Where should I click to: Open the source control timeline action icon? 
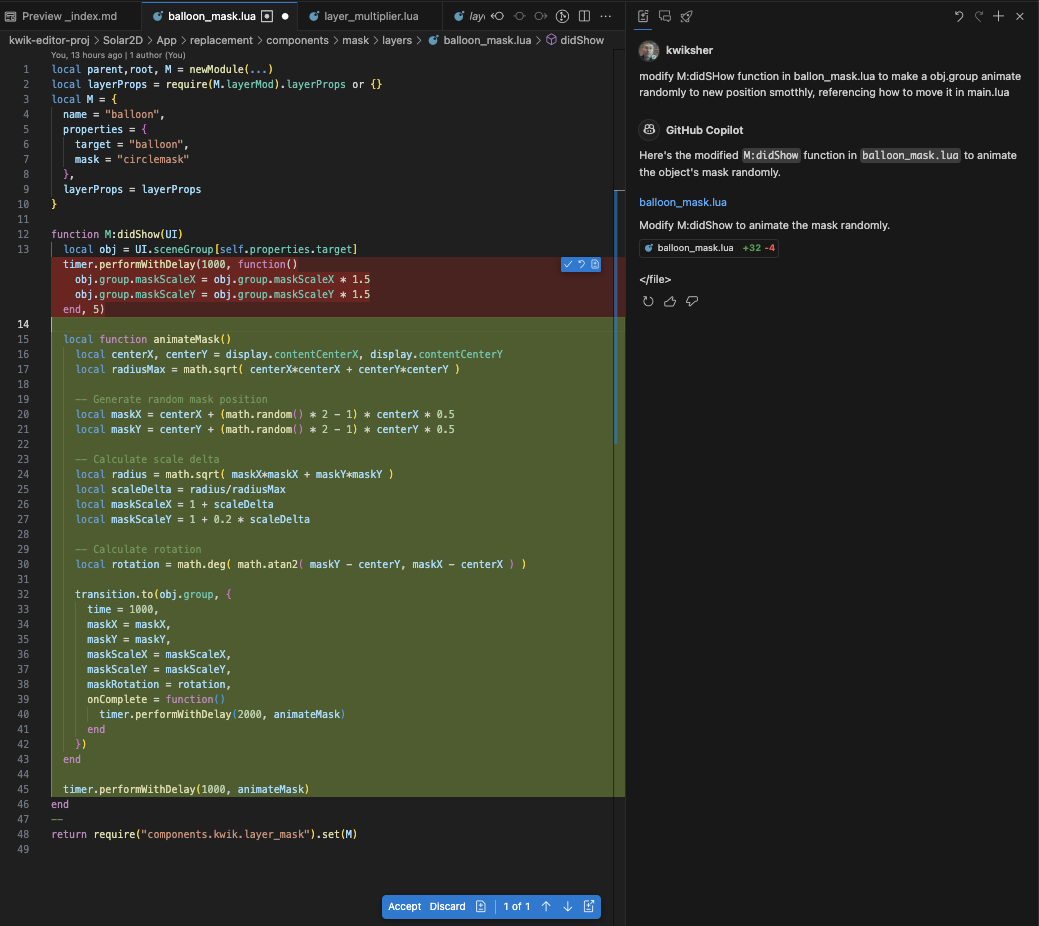click(x=563, y=16)
